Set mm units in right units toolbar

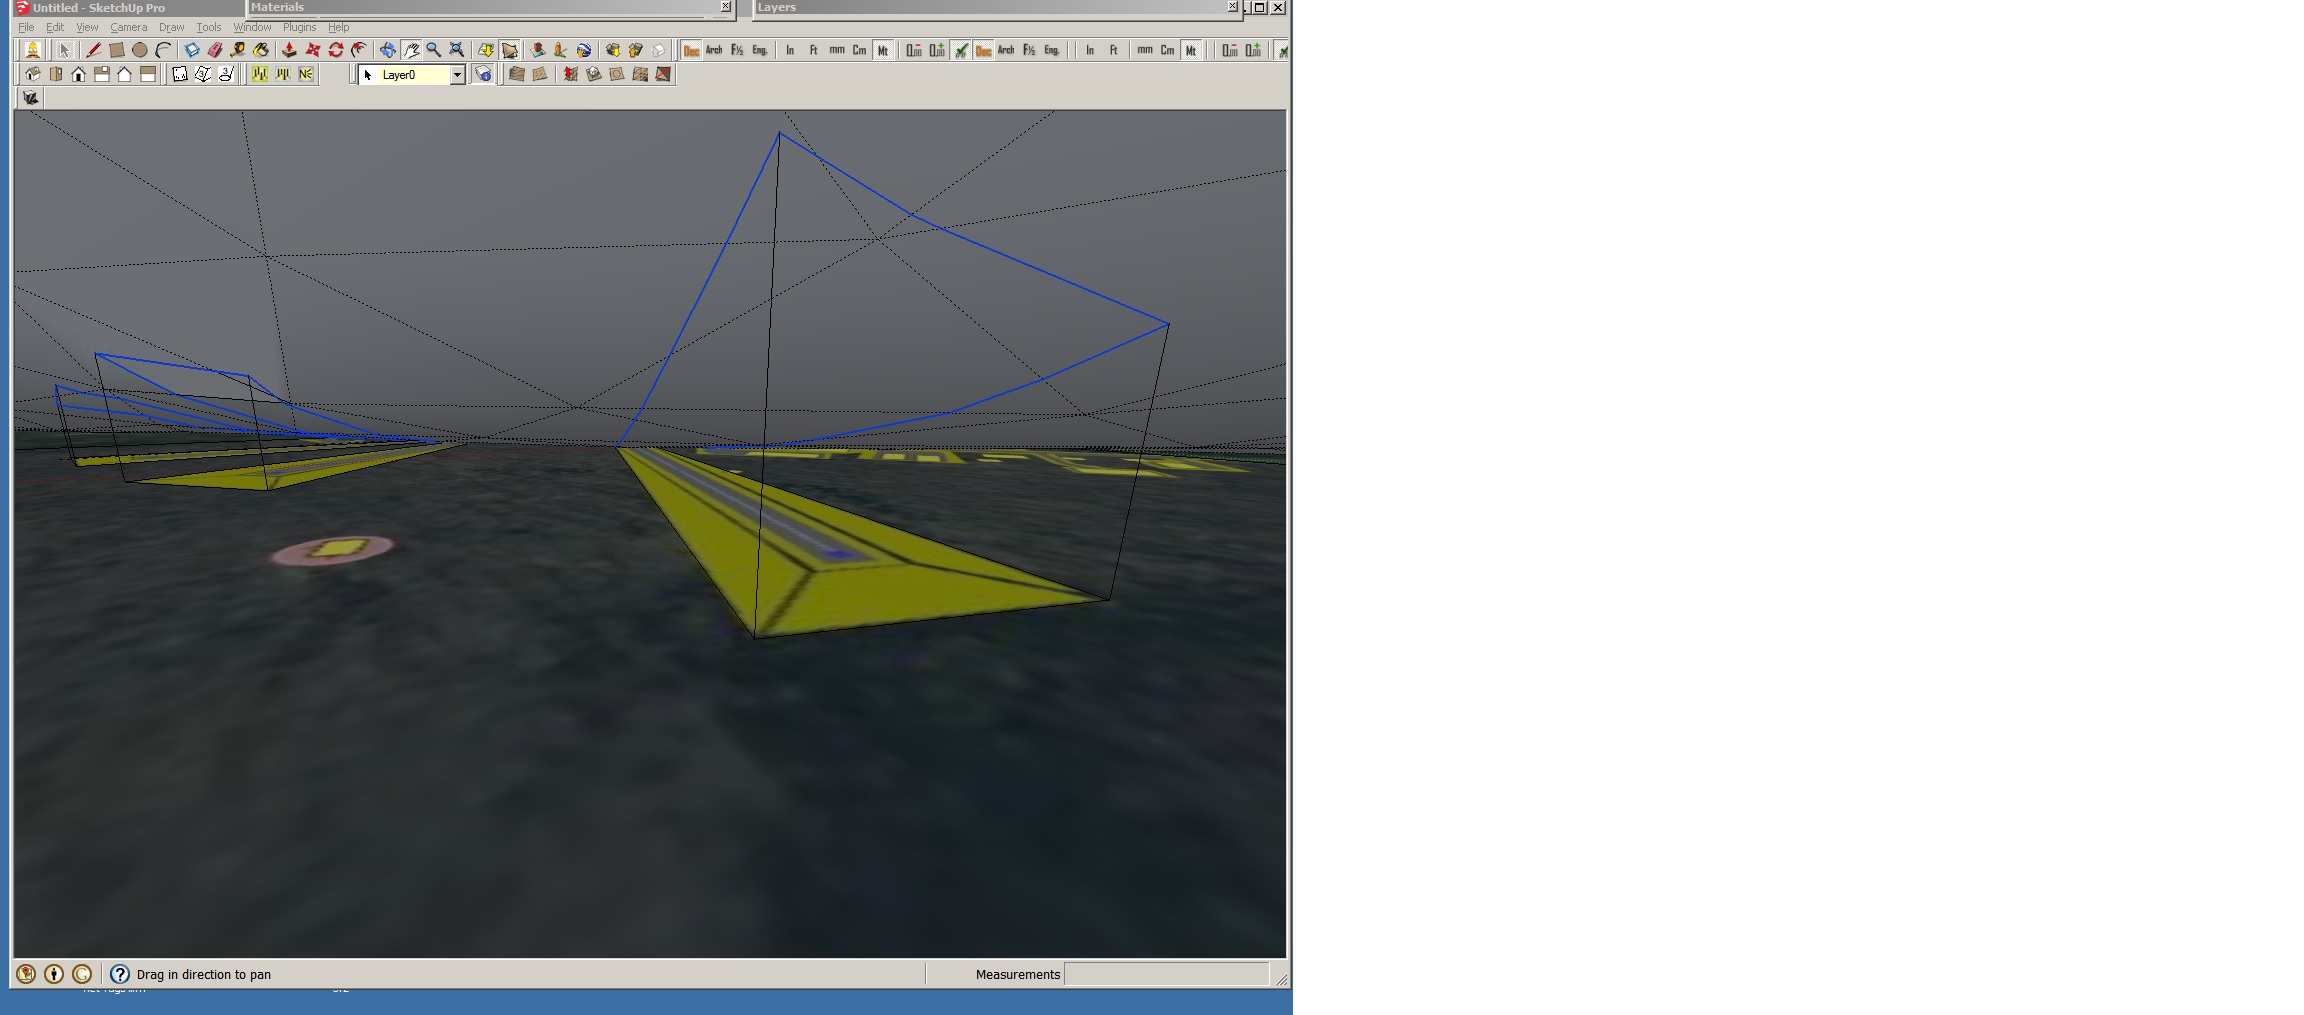[x=1144, y=50]
